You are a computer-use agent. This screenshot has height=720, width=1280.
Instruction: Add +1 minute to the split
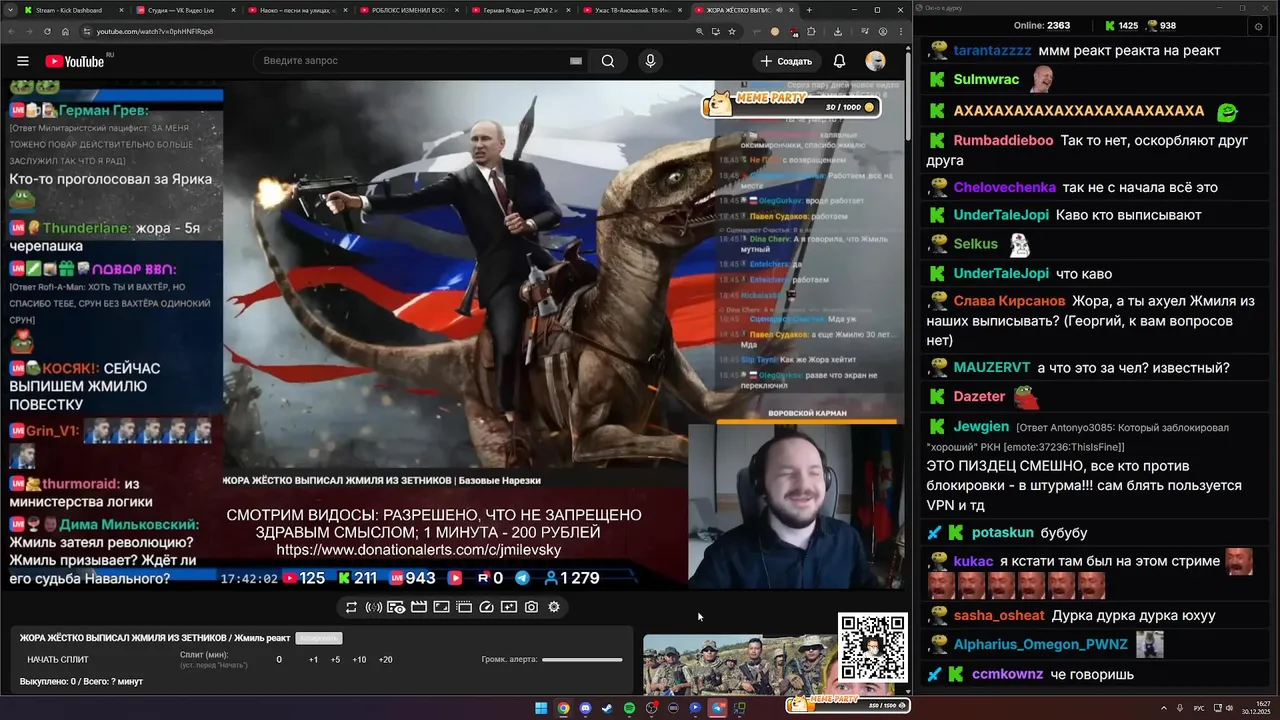313,660
